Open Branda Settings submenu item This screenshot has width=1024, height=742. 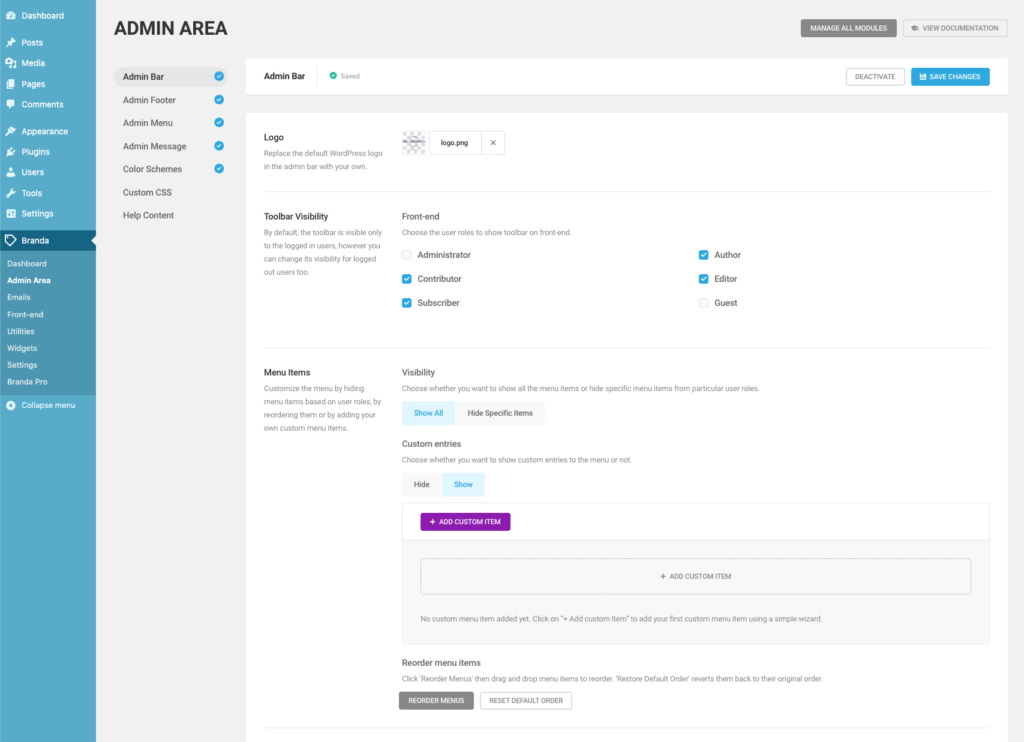tap(22, 365)
